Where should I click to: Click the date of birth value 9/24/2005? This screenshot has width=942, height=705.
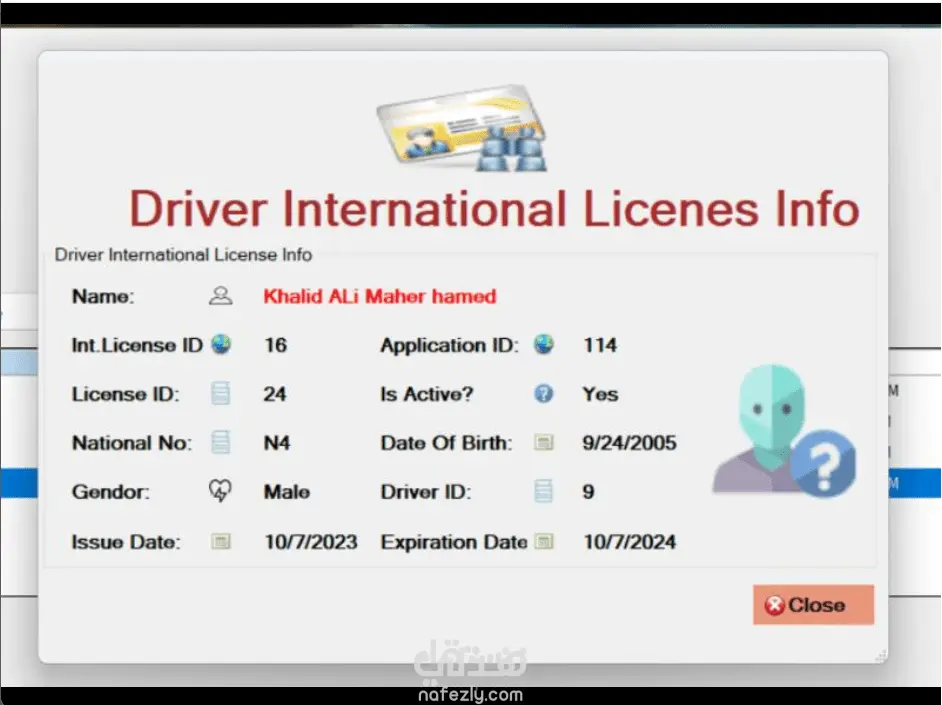tap(629, 442)
